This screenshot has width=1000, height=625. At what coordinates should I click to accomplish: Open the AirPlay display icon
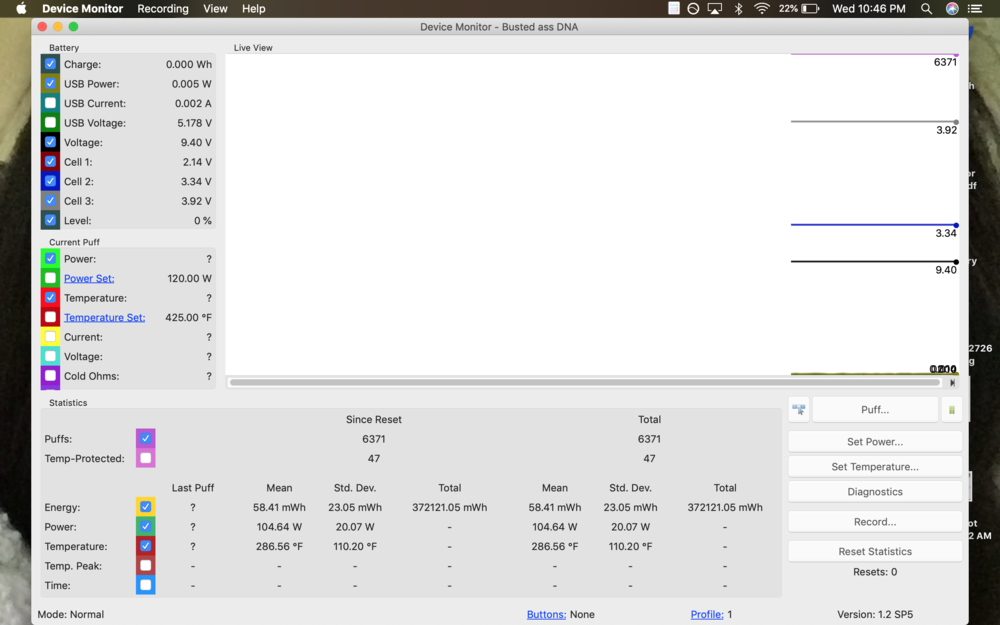(x=715, y=9)
